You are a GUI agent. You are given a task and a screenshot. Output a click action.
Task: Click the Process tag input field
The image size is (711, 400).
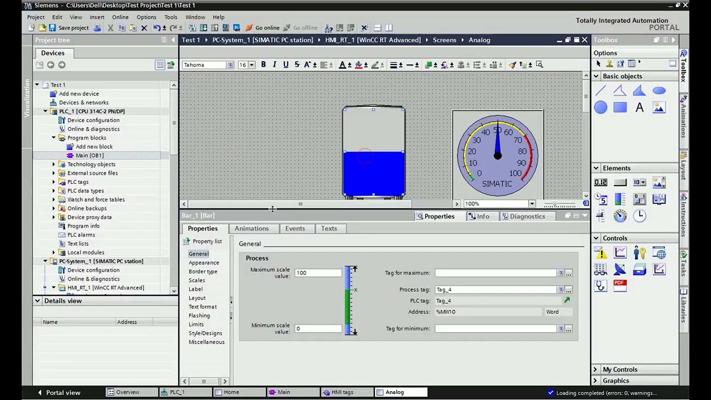coord(496,289)
